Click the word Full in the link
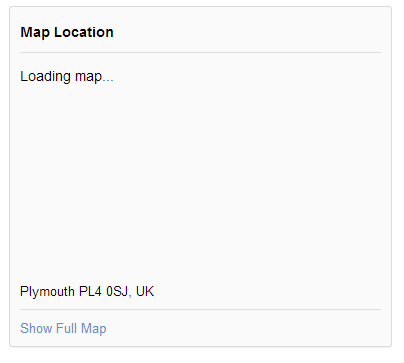404x363 pixels. [67, 328]
